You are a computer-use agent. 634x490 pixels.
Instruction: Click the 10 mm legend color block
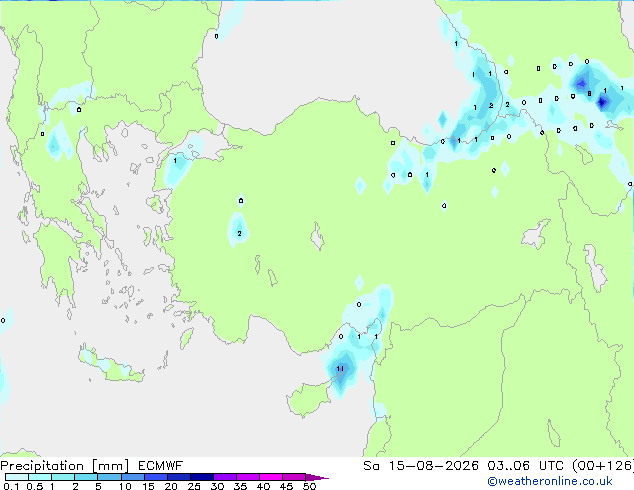pos(132,477)
